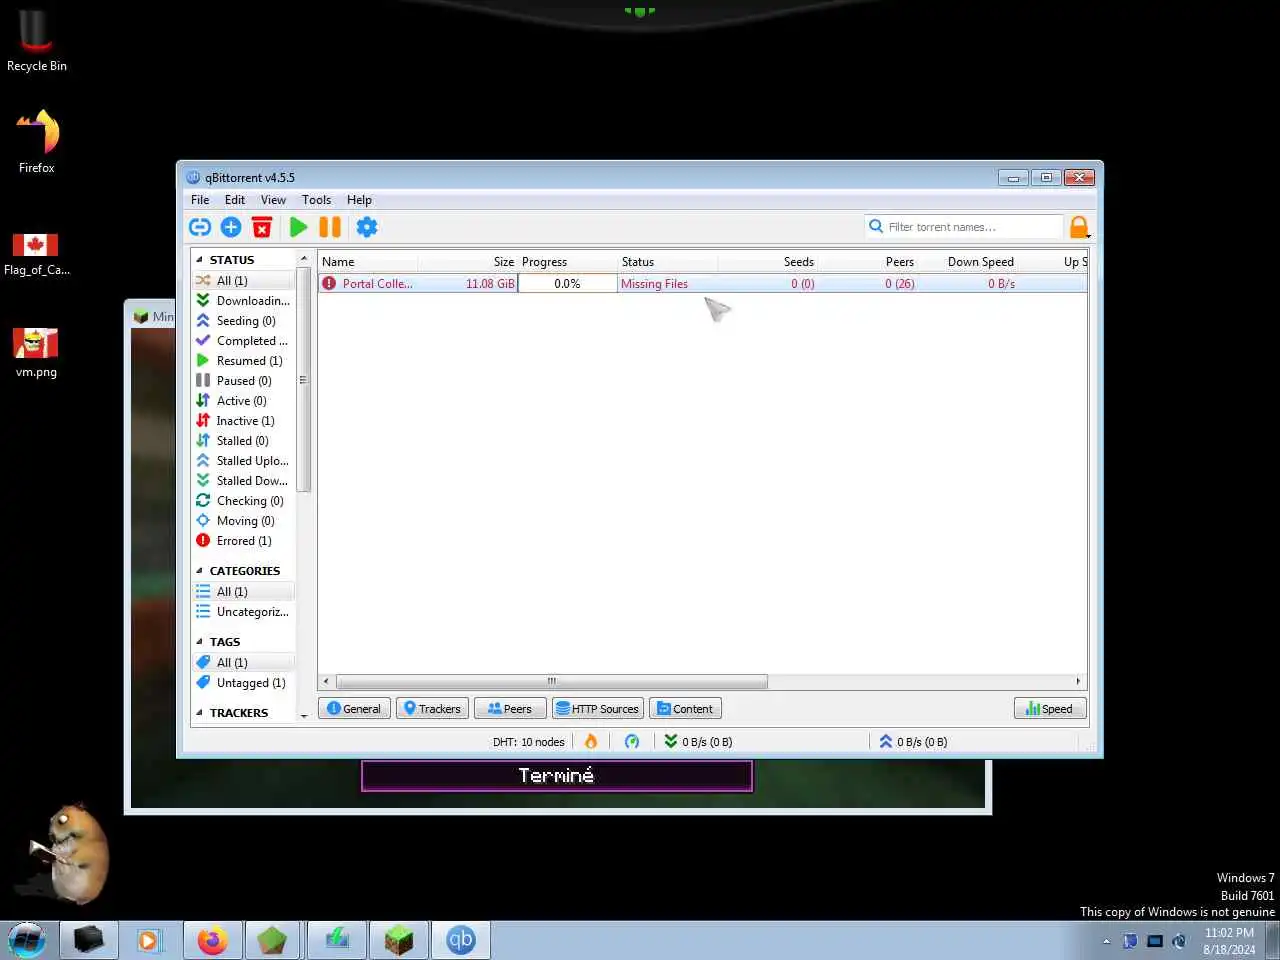Collapse the STATUS section
Screen dimensions: 1280x960
[199, 260]
